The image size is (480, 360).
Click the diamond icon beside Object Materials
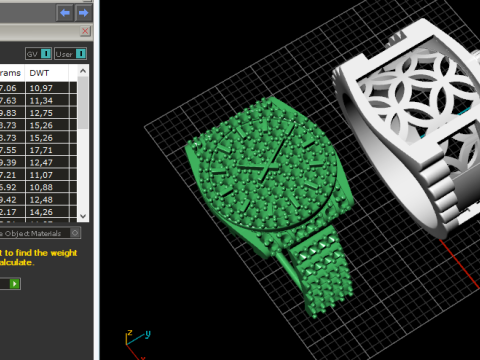coord(75,233)
